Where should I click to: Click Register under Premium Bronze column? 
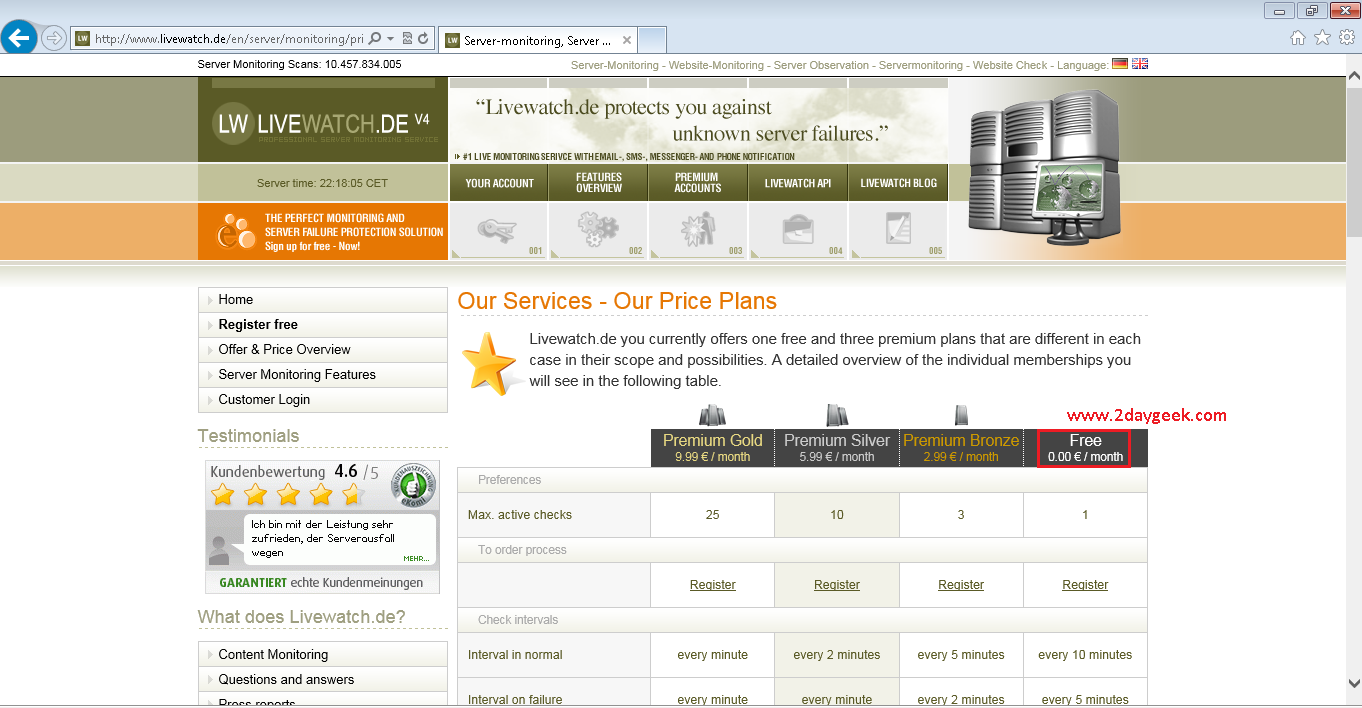pos(961,585)
